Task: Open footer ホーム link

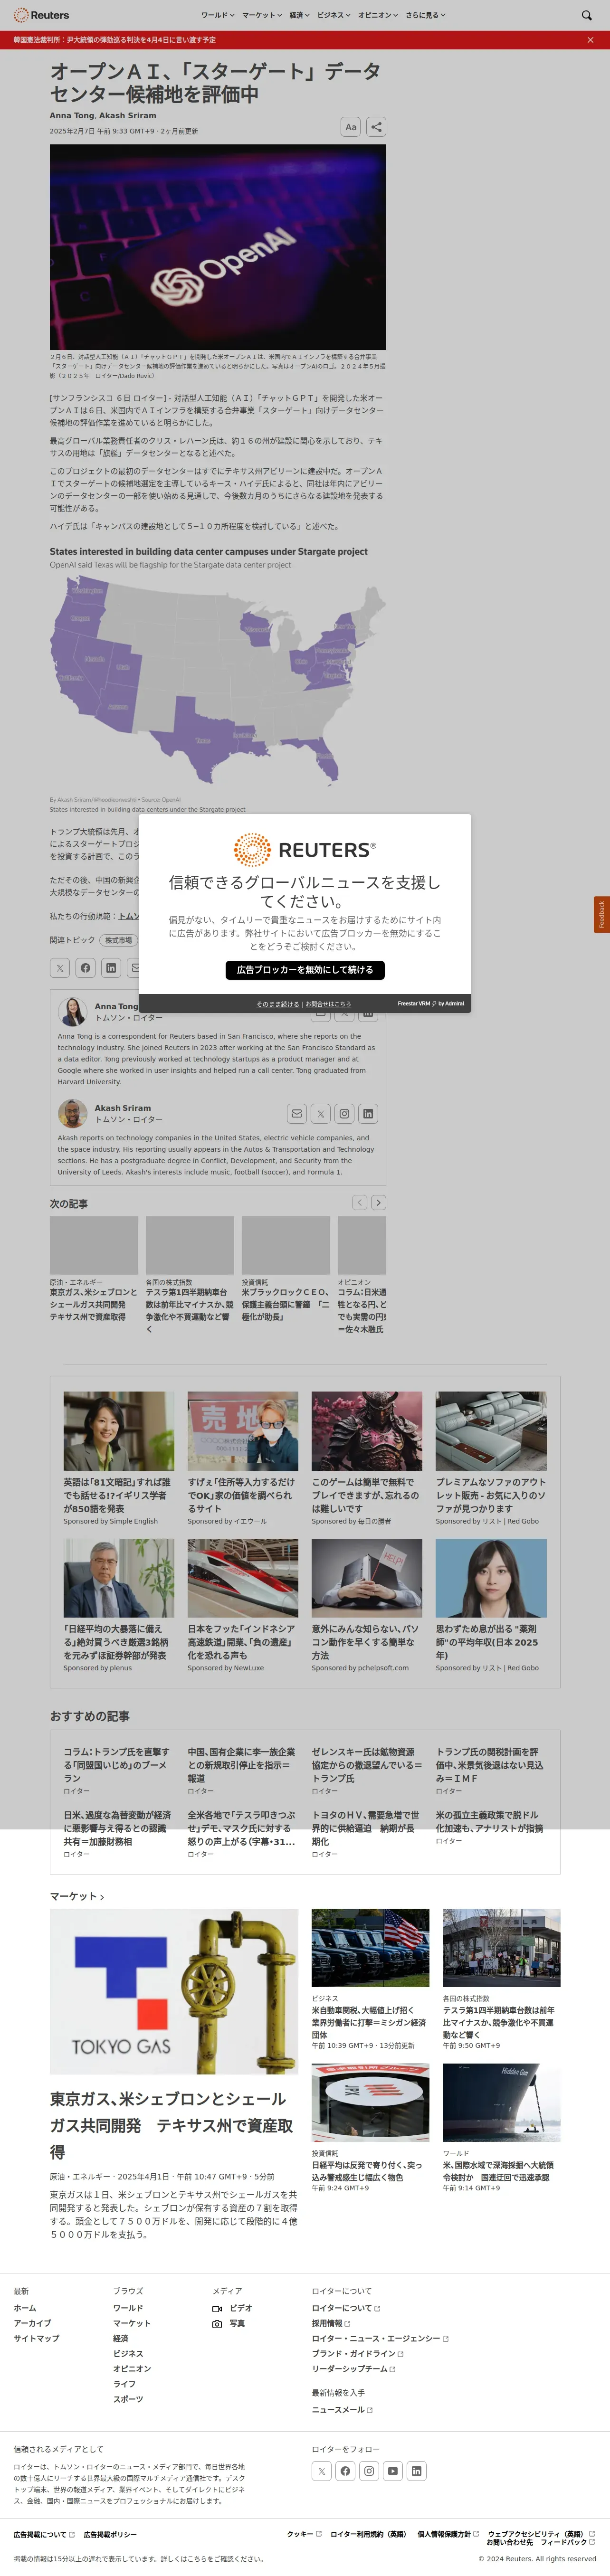Action: click(x=25, y=2308)
